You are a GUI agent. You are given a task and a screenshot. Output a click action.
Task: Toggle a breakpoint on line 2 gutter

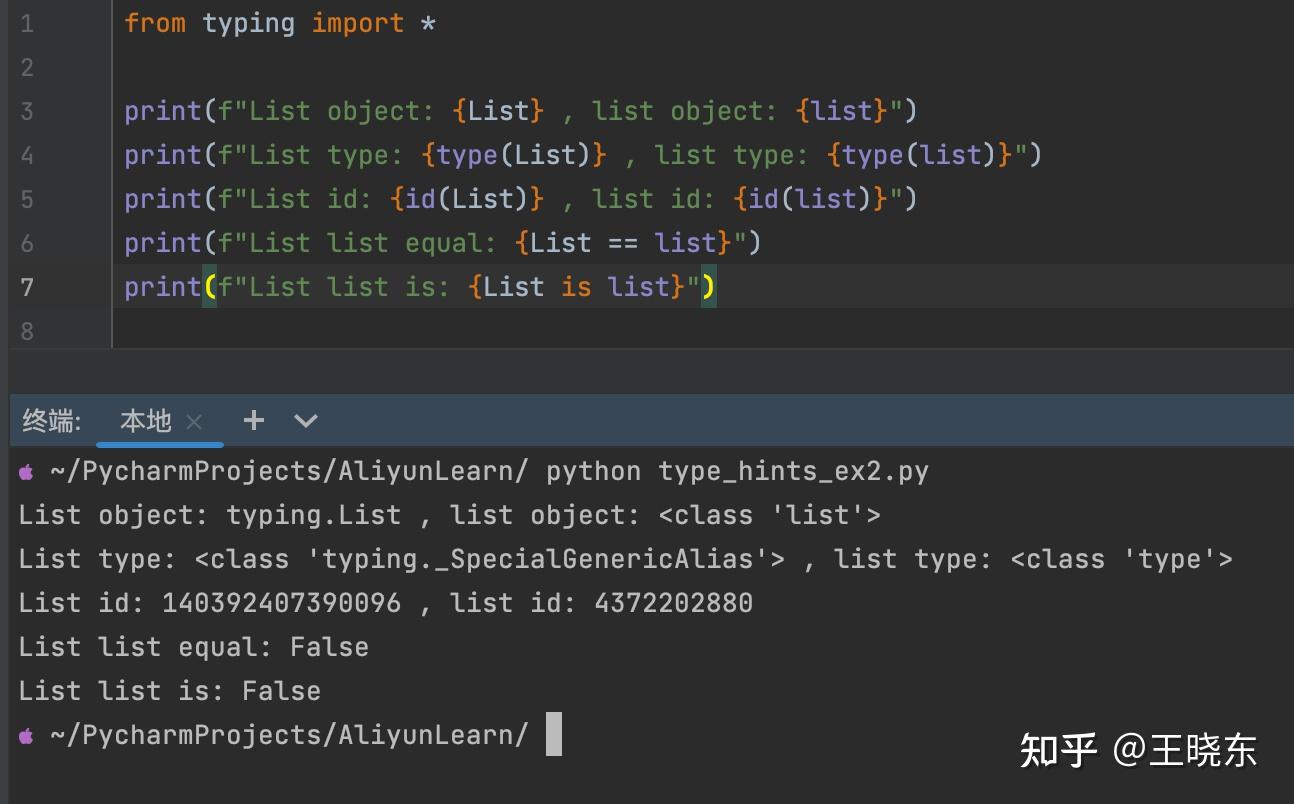[27, 67]
